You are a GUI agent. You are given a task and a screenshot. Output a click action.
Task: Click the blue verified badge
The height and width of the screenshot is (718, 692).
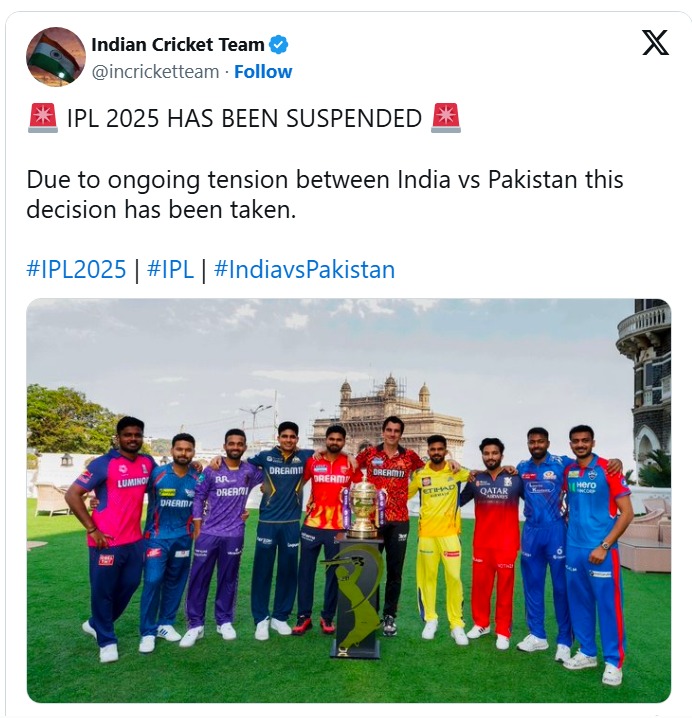pyautogui.click(x=278, y=45)
